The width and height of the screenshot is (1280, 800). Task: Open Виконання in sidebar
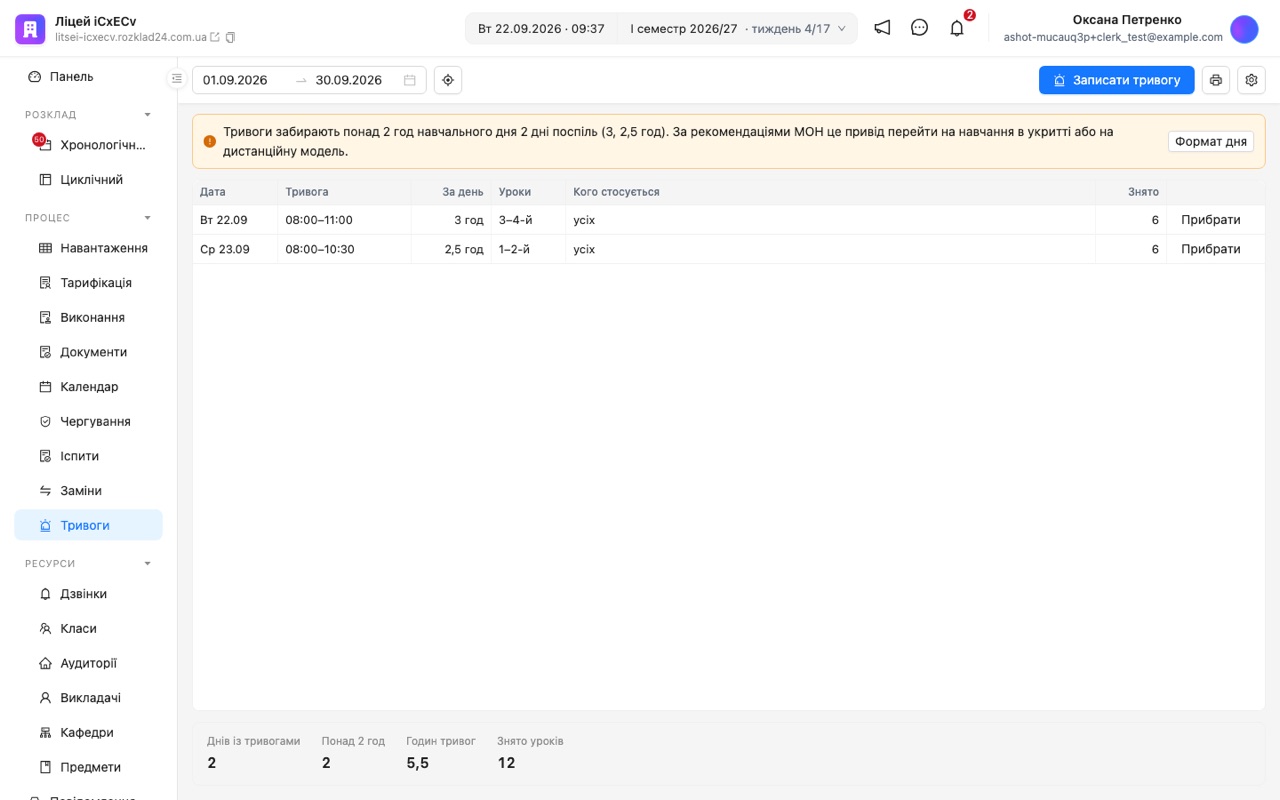tap(88, 317)
